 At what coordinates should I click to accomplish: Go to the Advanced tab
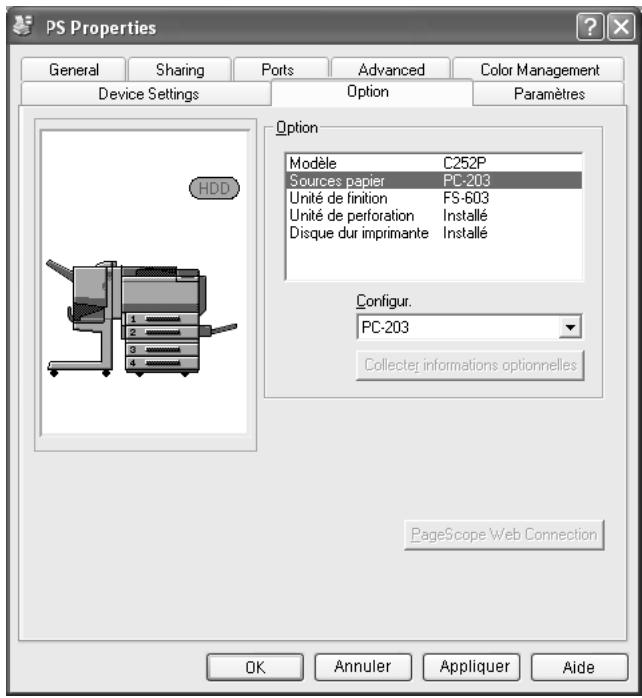[x=391, y=69]
